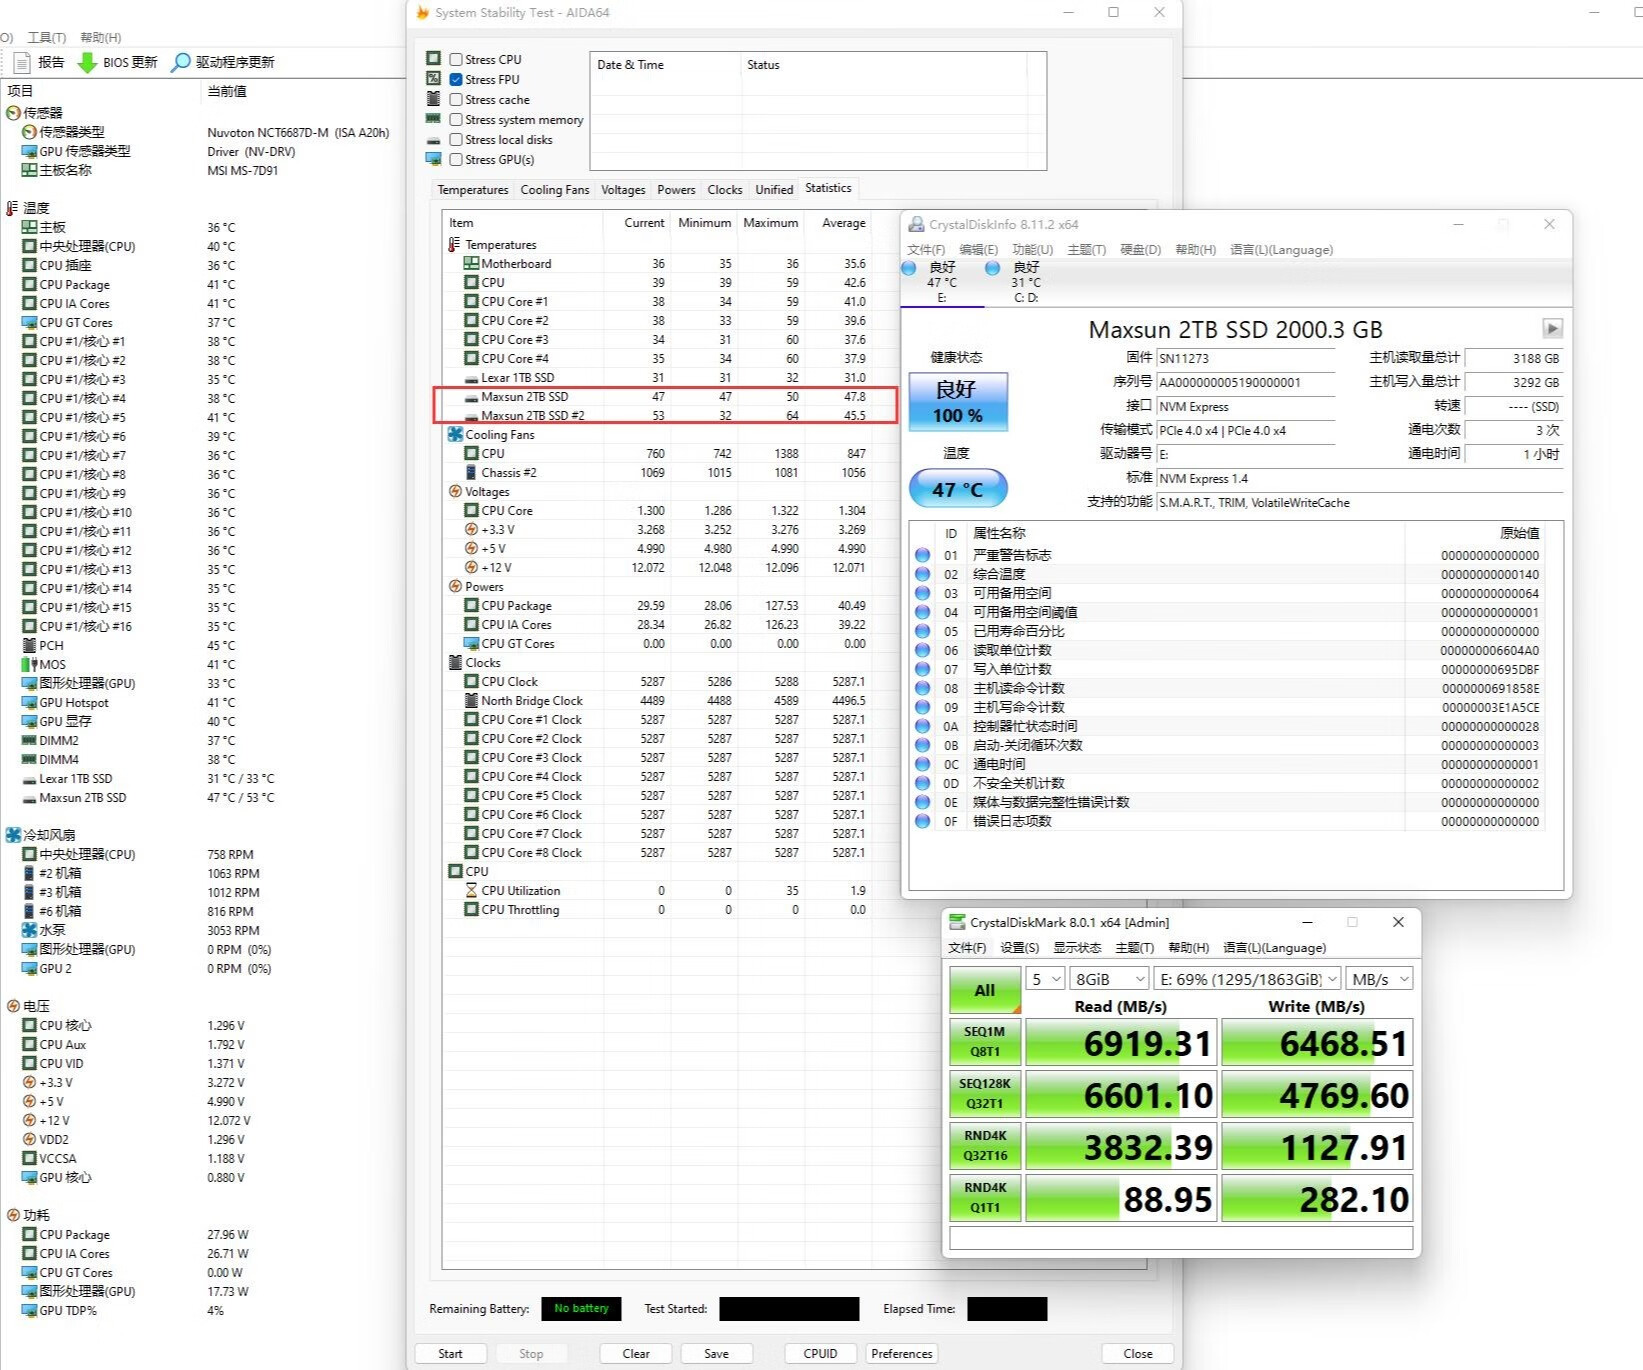Click the C: D: drive health status orb
The image size is (1643, 1370).
992,268
